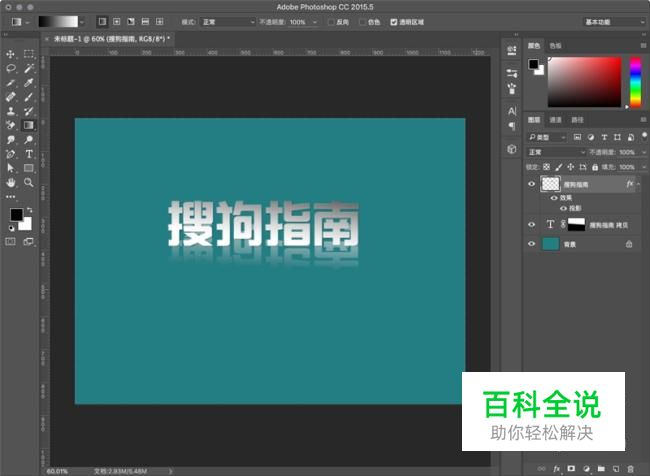
Task: Toggle the 仿色 (Dither) checkbox
Action: coord(362,22)
